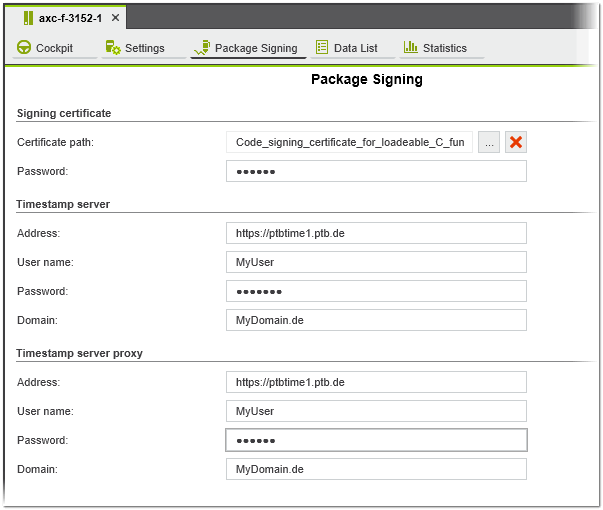The height and width of the screenshot is (510, 603).
Task: Select the Timestamp server User name field
Action: tap(376, 262)
